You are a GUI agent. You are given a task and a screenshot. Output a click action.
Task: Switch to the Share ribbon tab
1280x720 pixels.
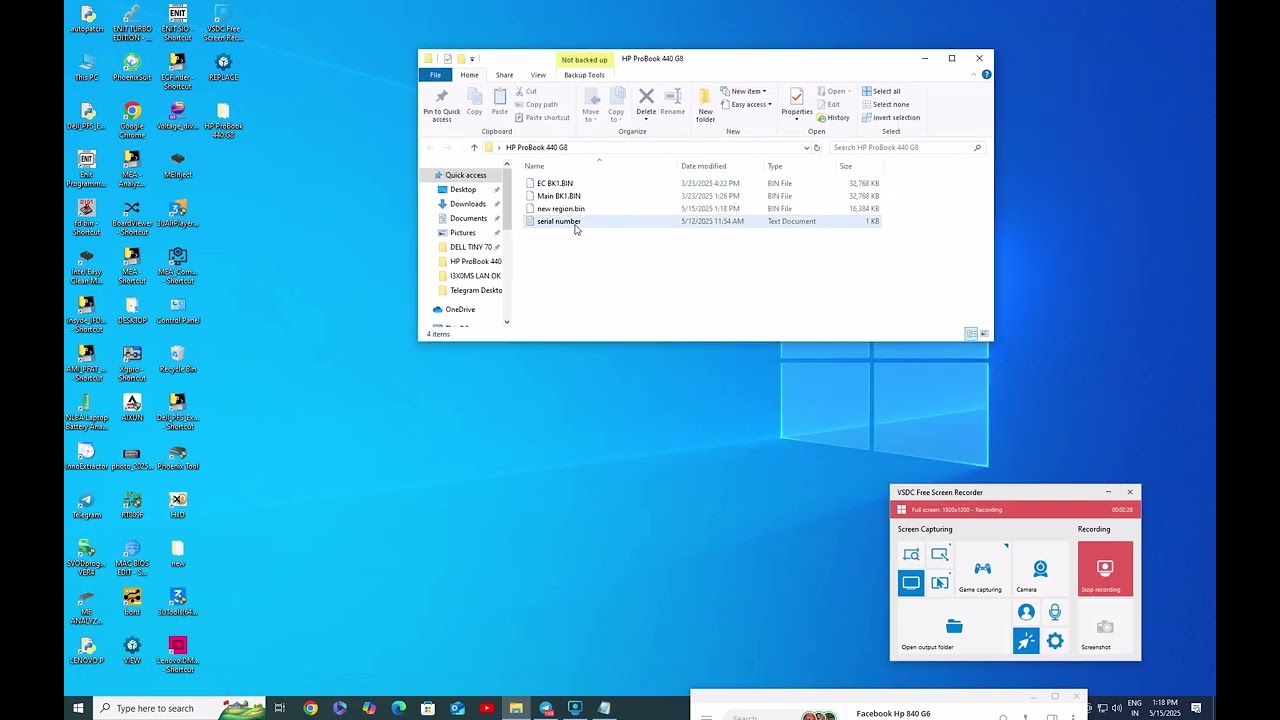pos(504,75)
